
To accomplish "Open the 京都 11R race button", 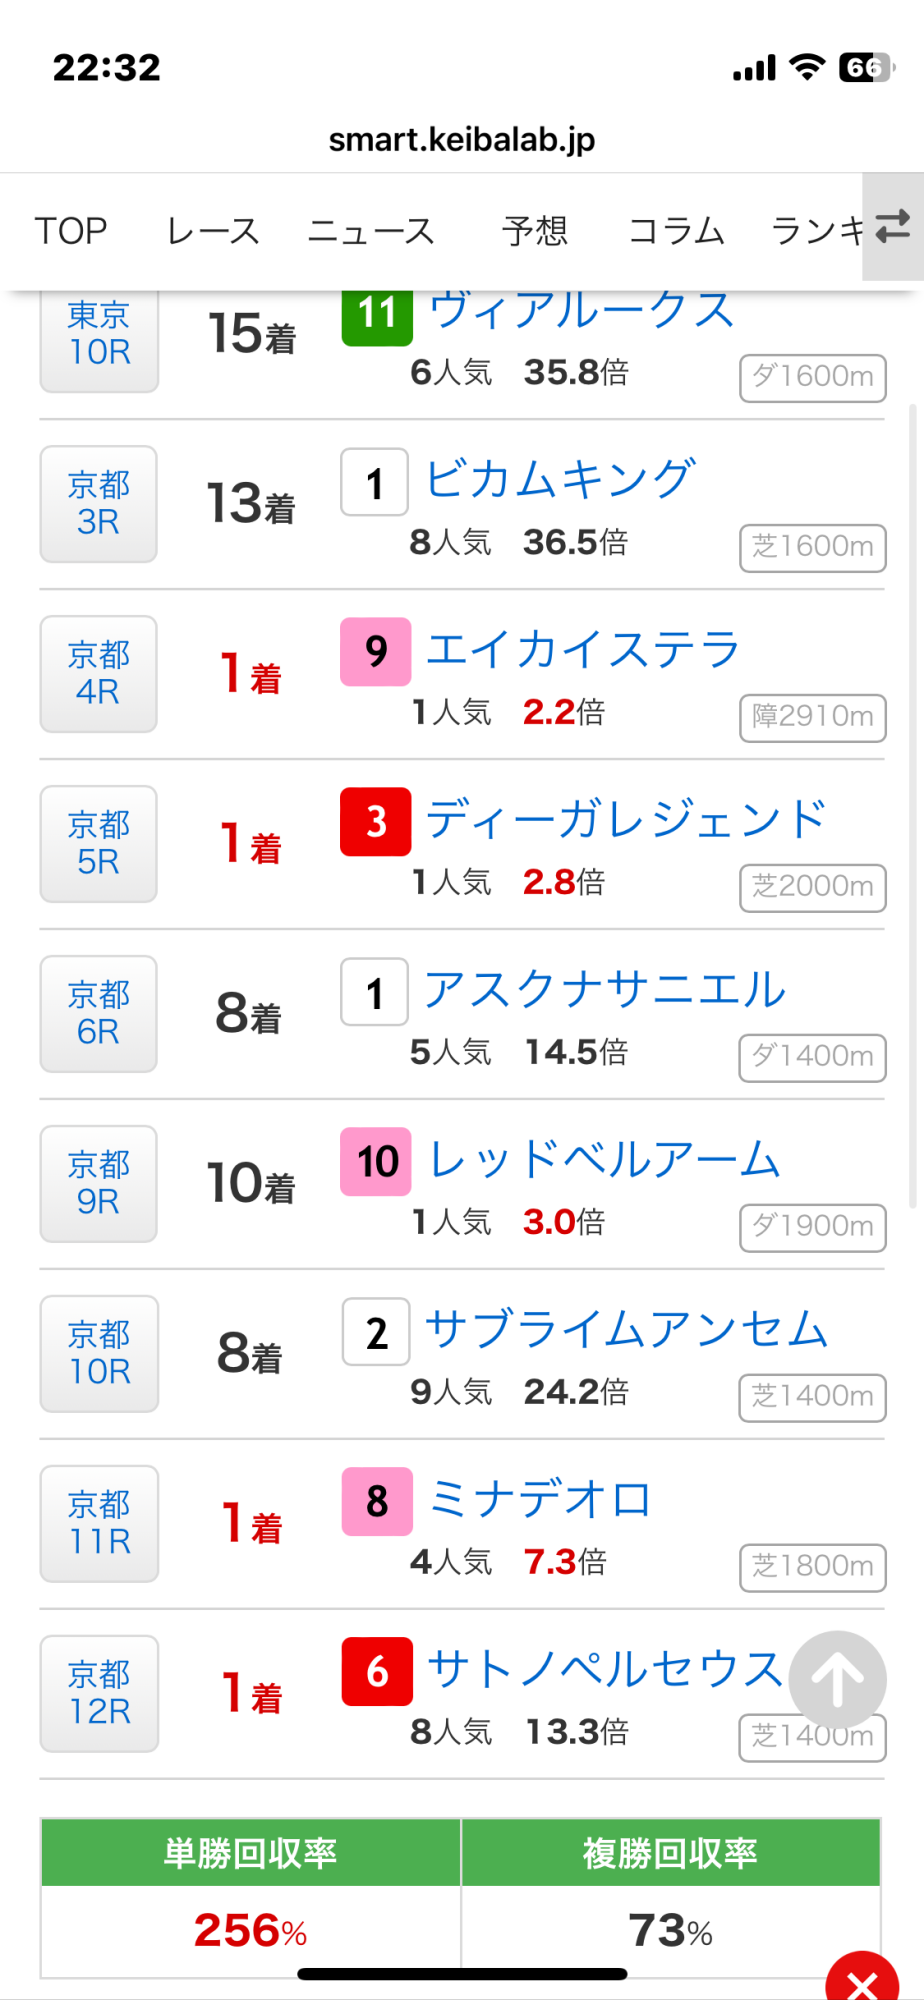I will pyautogui.click(x=99, y=1524).
